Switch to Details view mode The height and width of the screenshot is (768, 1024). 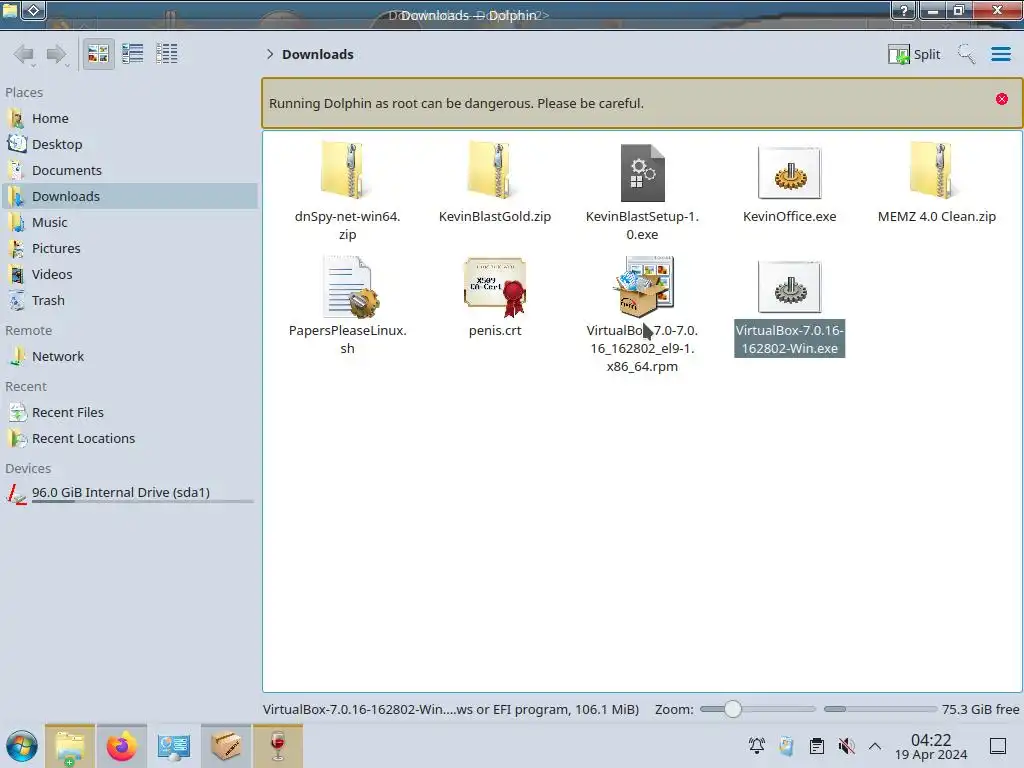point(167,54)
